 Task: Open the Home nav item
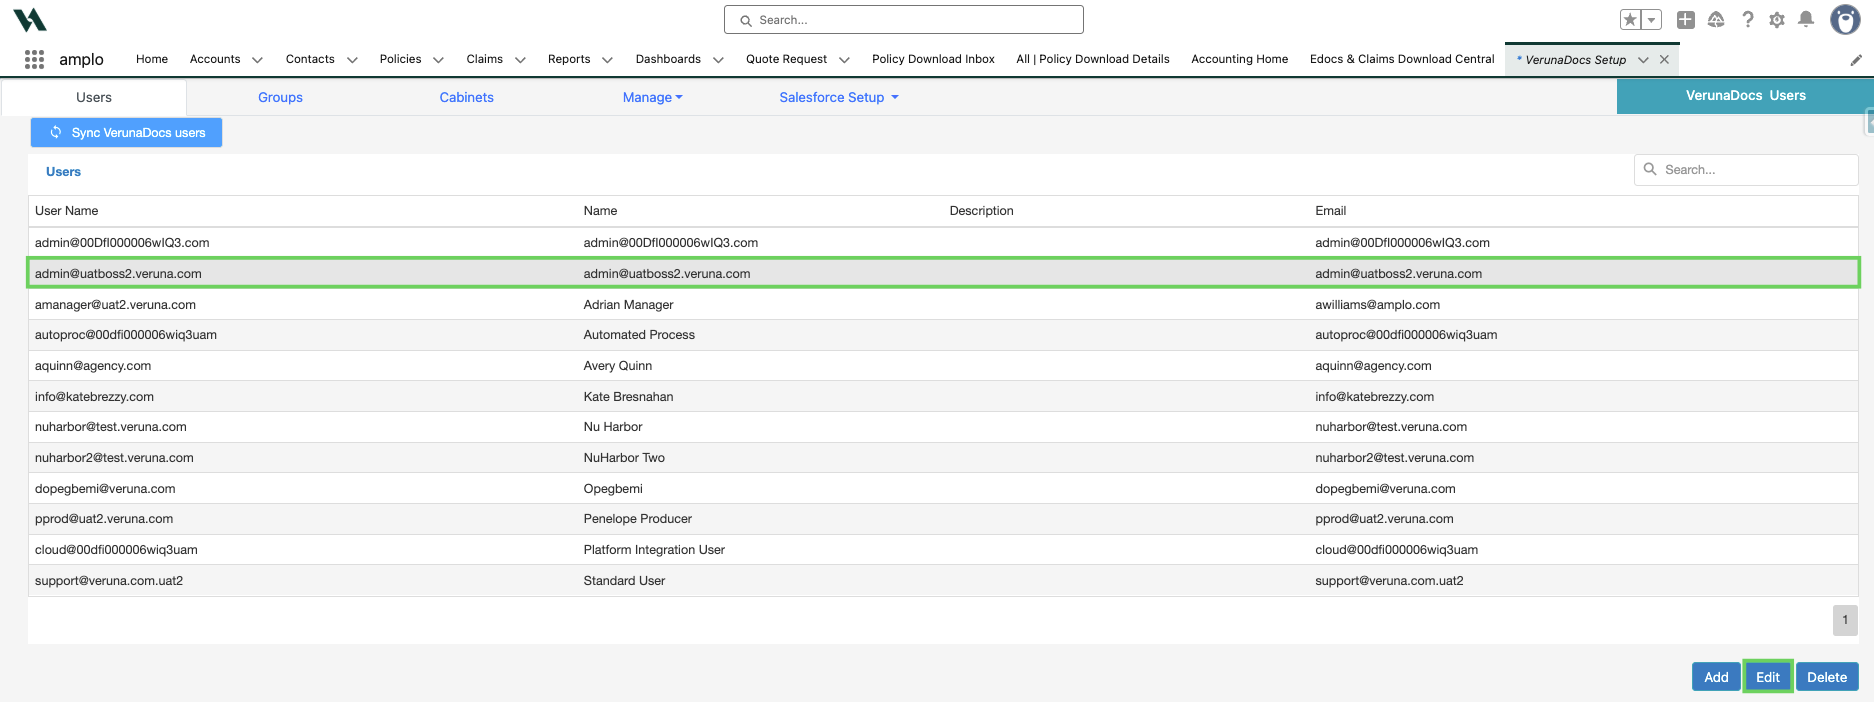coord(152,59)
